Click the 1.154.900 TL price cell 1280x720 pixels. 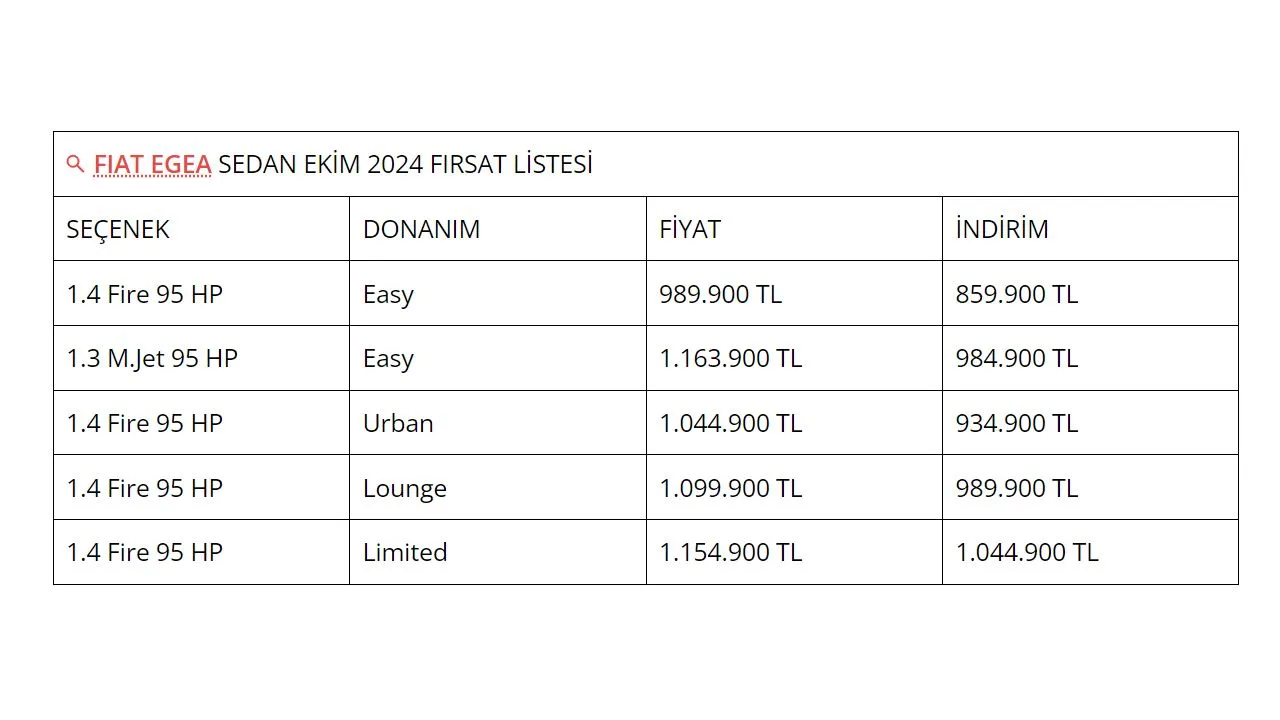tap(794, 552)
